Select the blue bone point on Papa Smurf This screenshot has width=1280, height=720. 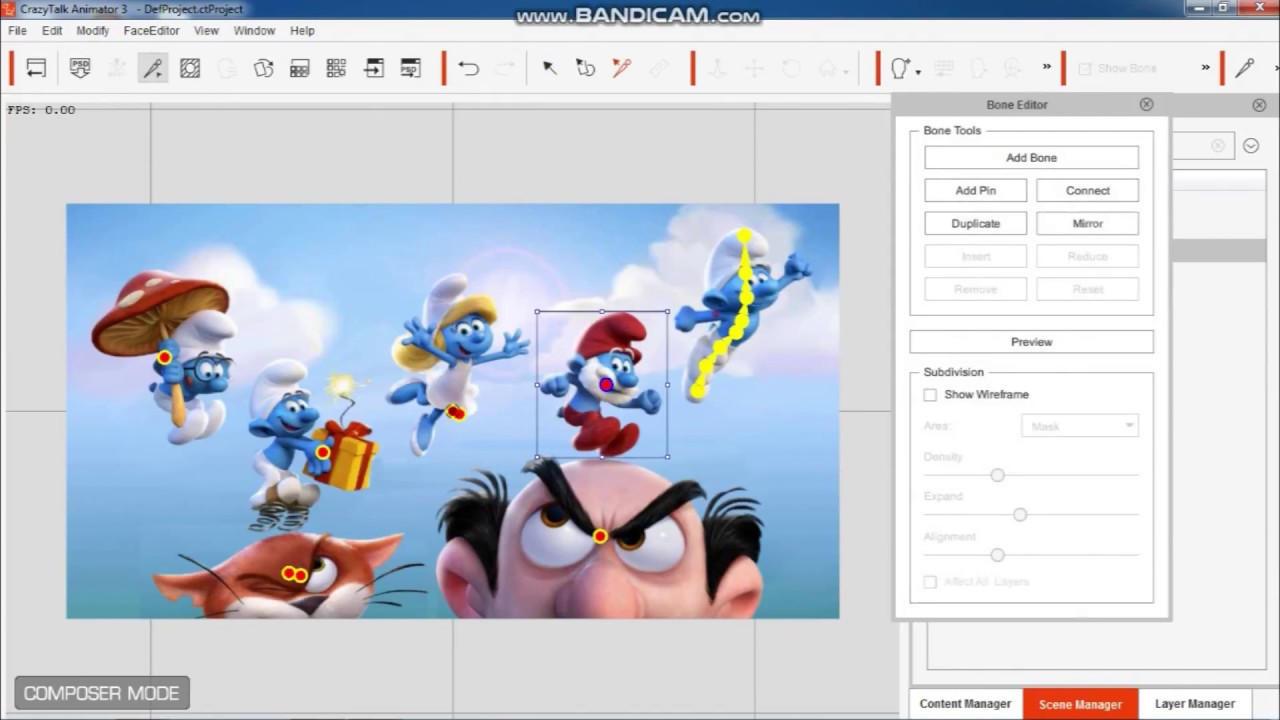coord(606,384)
